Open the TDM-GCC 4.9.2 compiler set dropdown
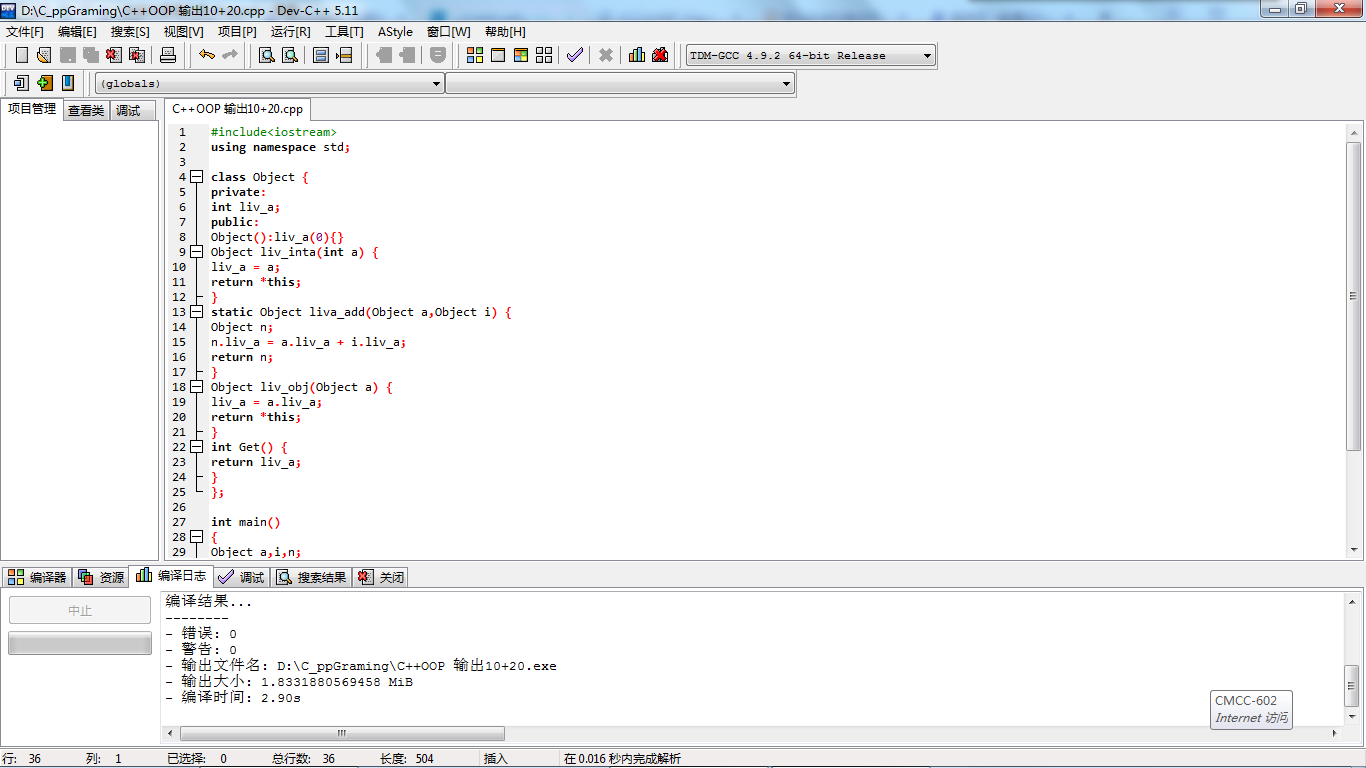The width and height of the screenshot is (1366, 768). [x=811, y=56]
